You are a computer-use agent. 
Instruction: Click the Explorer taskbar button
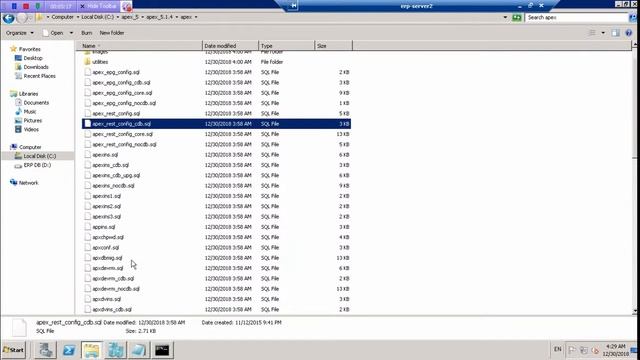coord(91,350)
